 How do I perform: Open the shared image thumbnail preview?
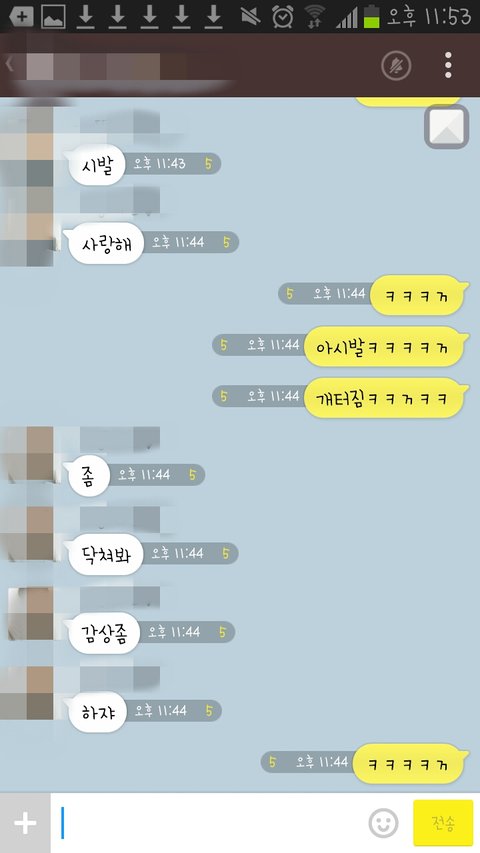click(x=446, y=127)
